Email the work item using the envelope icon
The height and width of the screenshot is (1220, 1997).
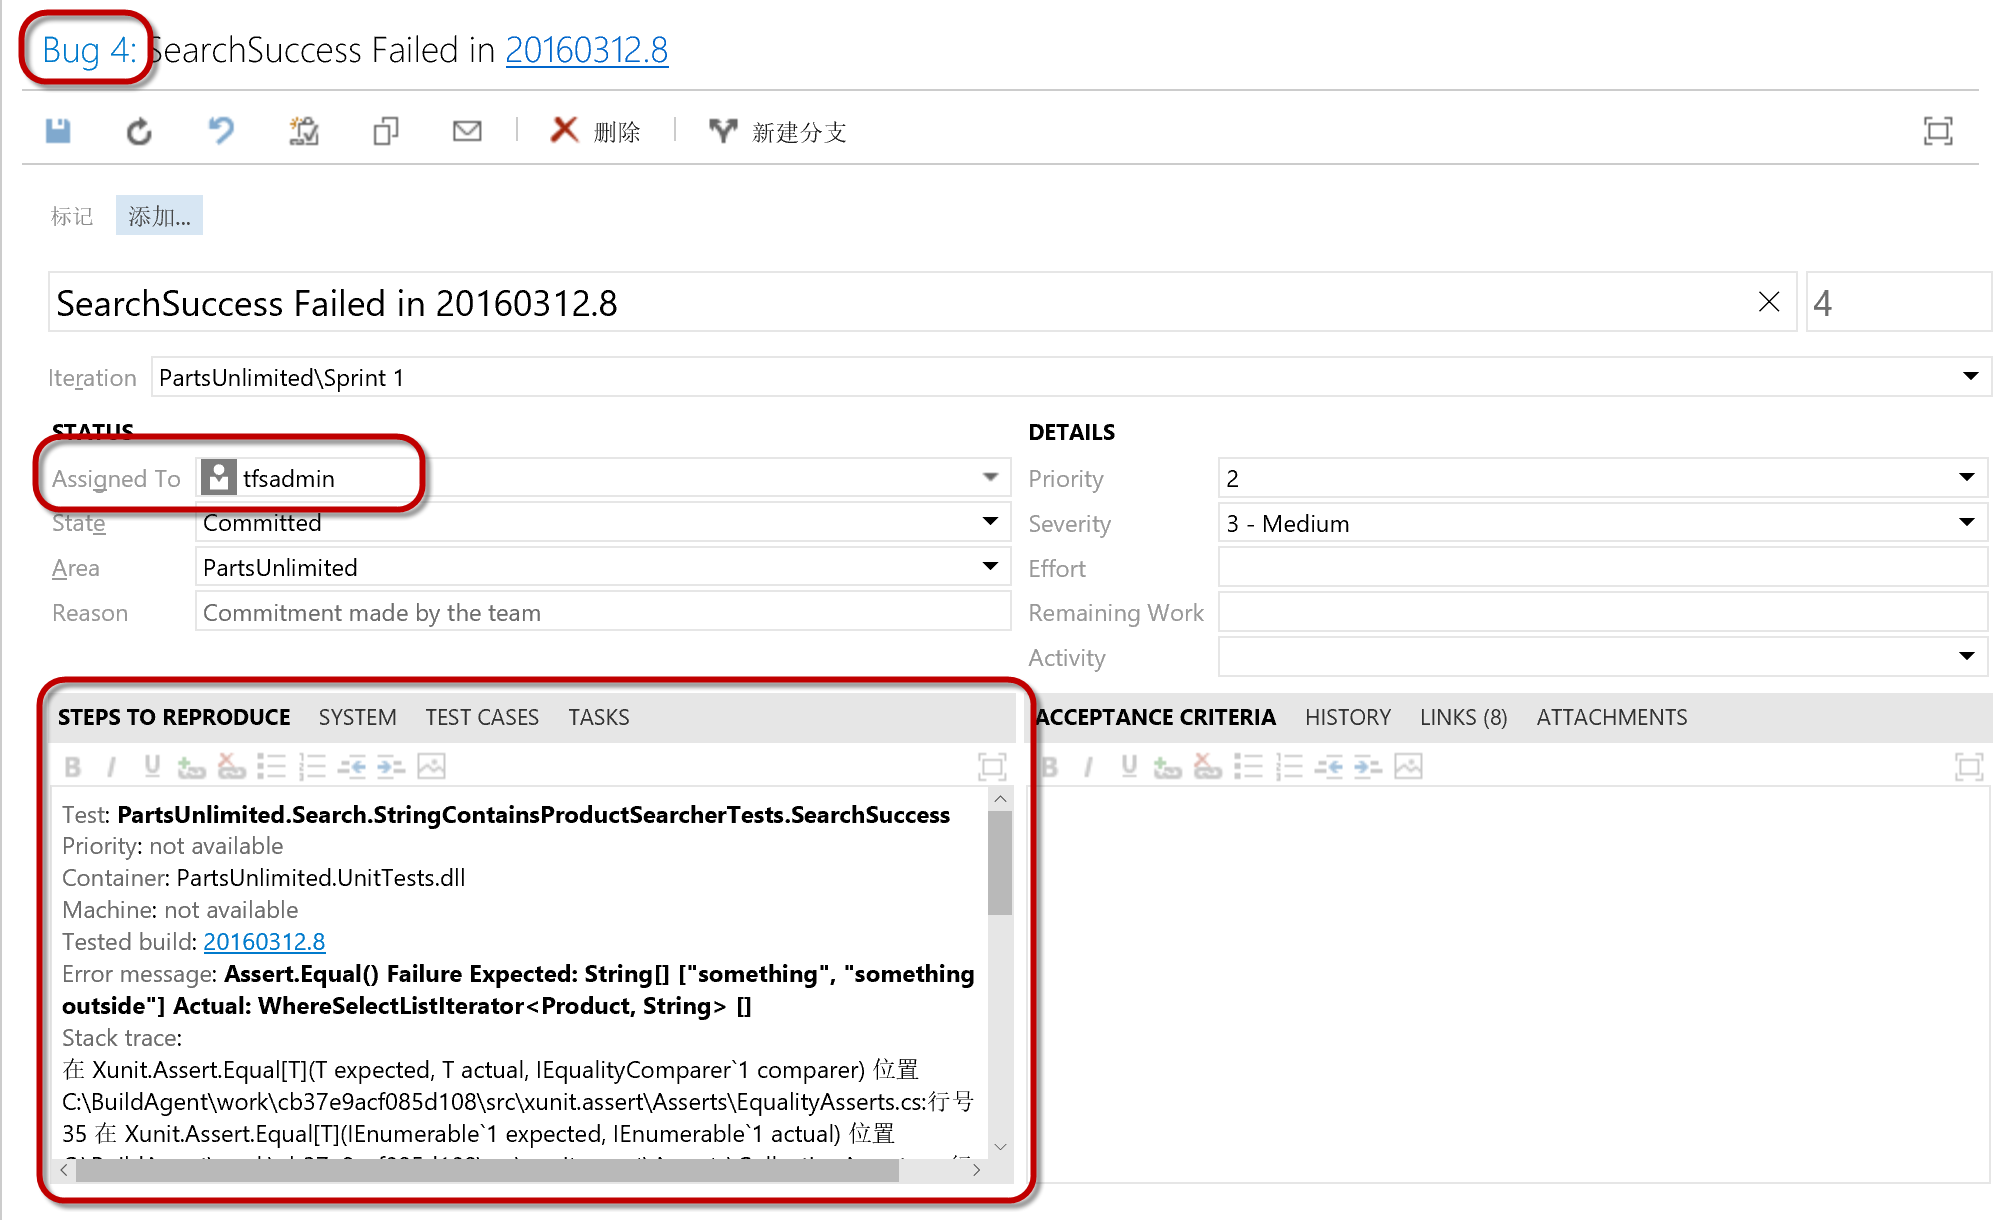(x=467, y=131)
